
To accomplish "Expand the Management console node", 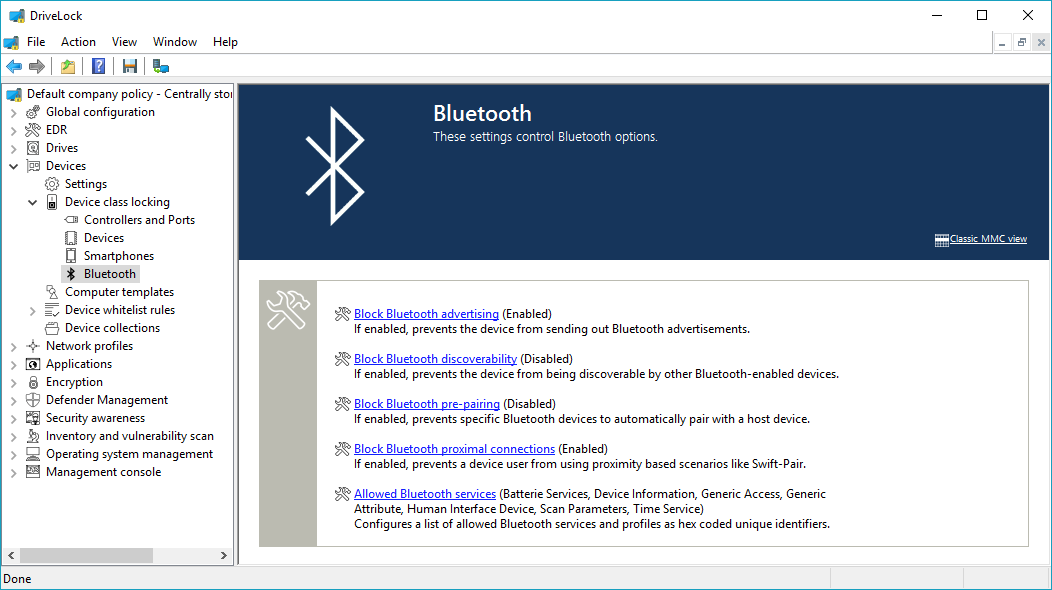I will click(13, 473).
